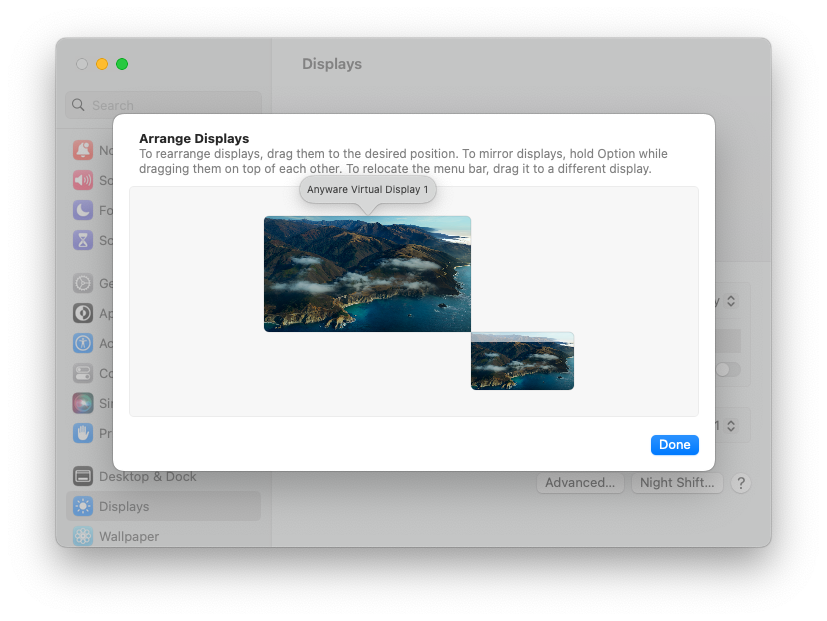The image size is (827, 621).
Task: Toggle the switch behind the dialog
Action: [x=728, y=369]
